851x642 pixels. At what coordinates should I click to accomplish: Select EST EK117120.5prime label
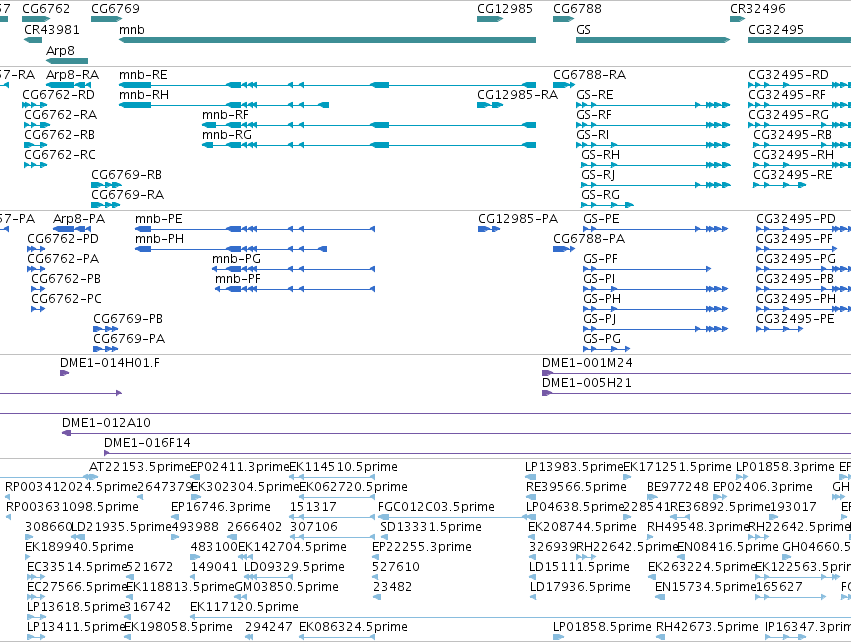click(244, 607)
